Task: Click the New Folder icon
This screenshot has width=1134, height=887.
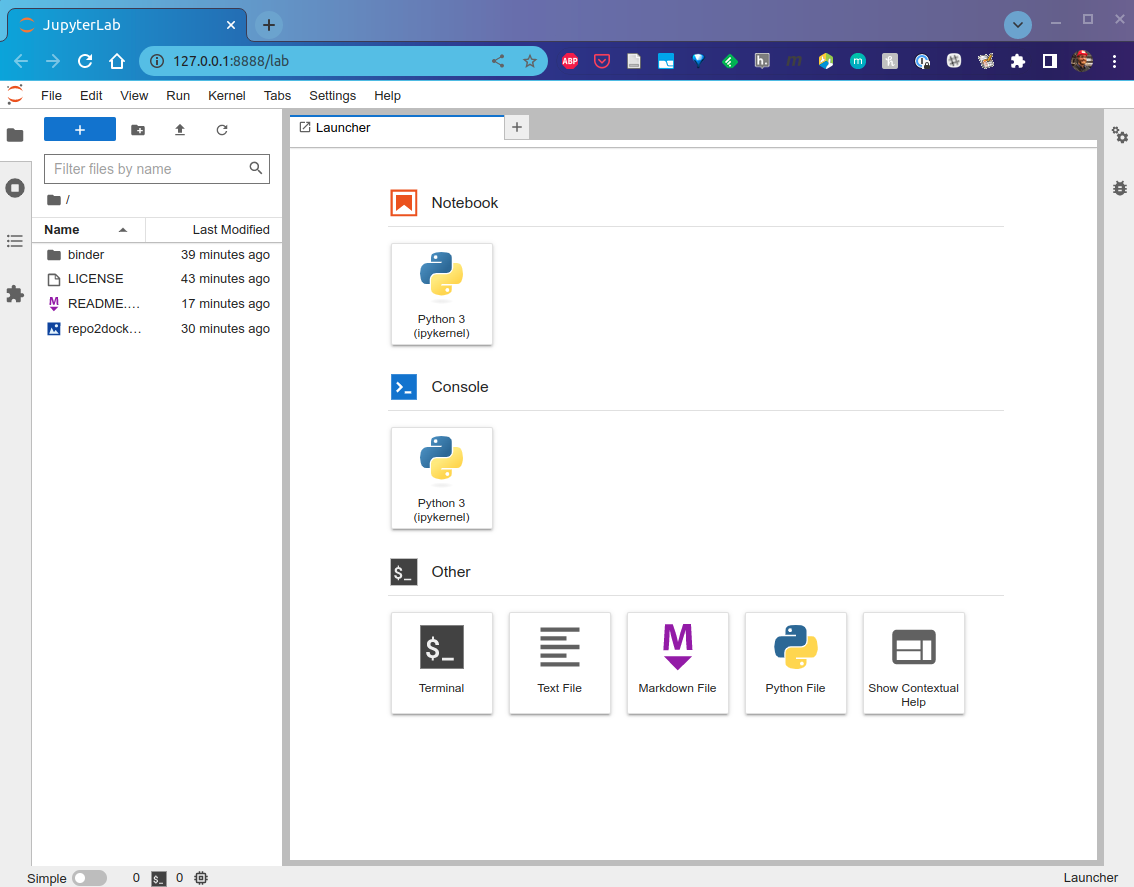Action: pos(137,130)
